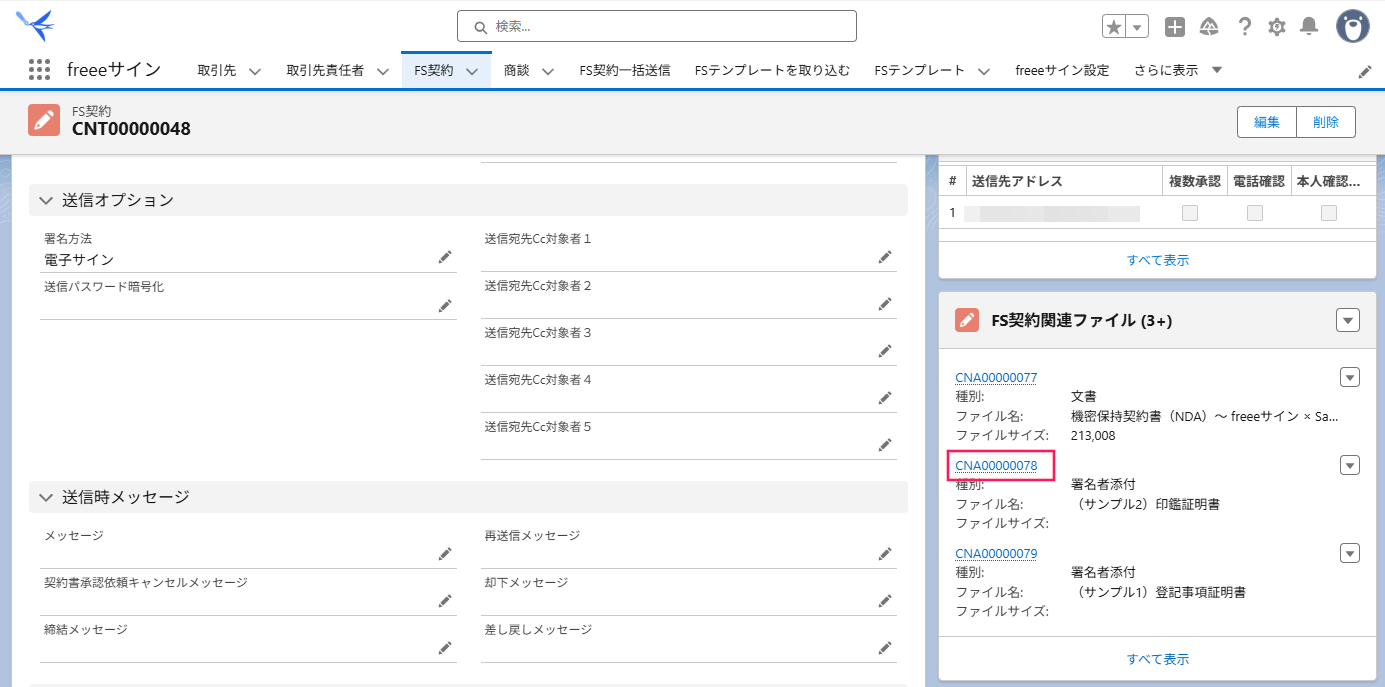Show all recipients via upper すべて表示

point(1158,260)
